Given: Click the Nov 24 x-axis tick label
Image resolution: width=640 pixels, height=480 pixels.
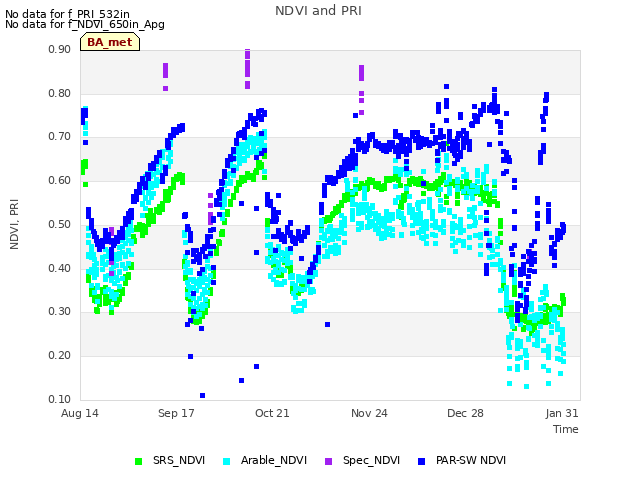Looking at the screenshot, I should pyautogui.click(x=369, y=413).
